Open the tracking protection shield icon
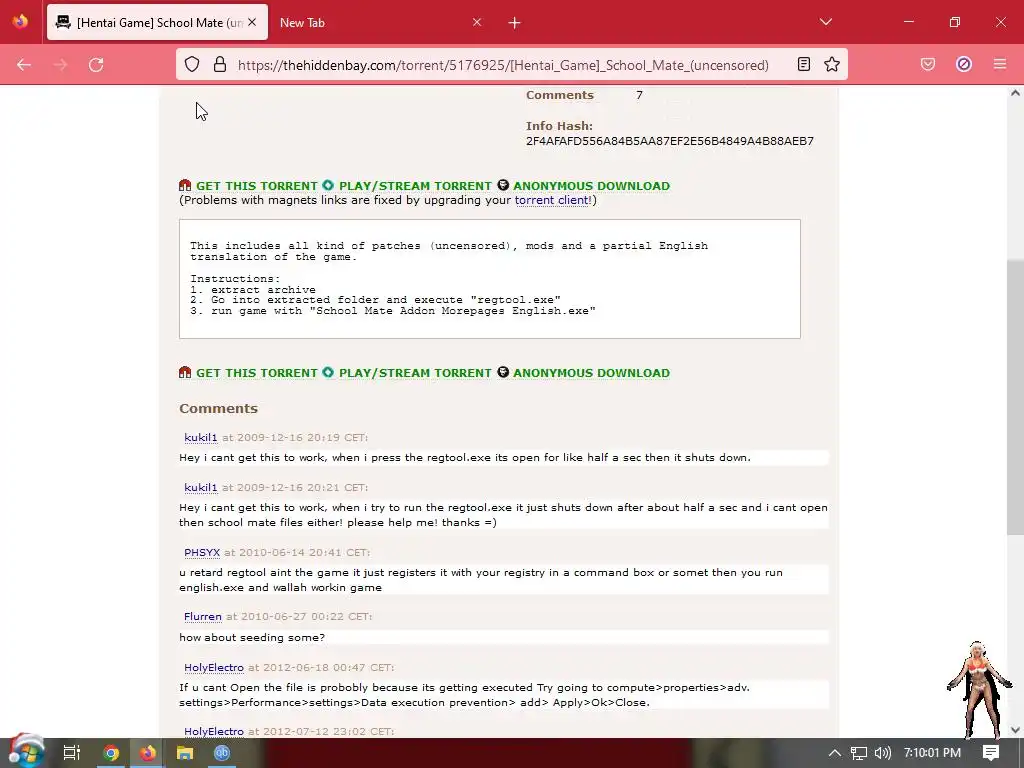The height and width of the screenshot is (768, 1024). 191,65
